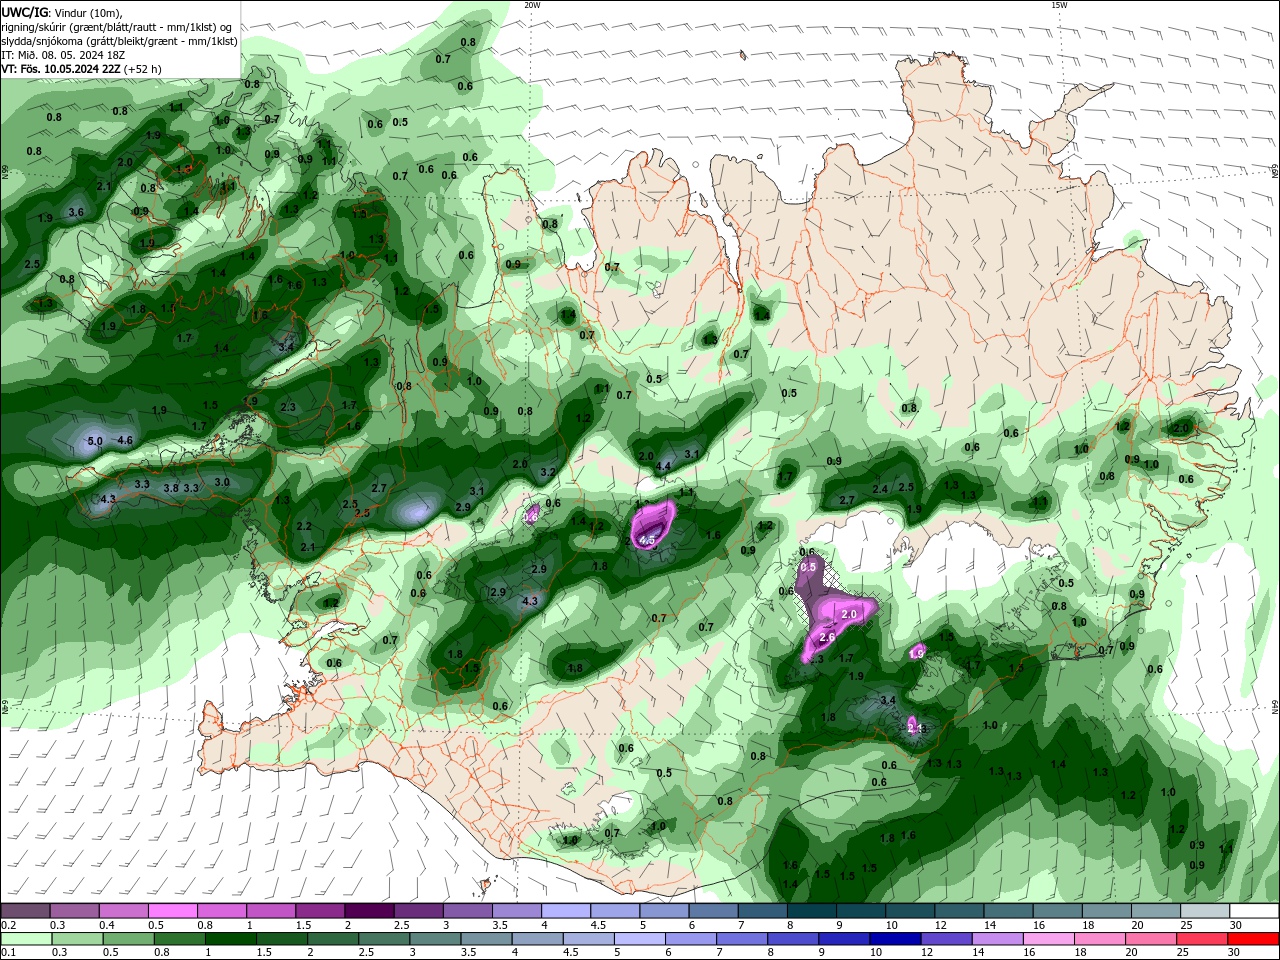Click the darkest green swatch labeled 1
Image resolution: width=1280 pixels, height=960 pixels.
point(232,939)
